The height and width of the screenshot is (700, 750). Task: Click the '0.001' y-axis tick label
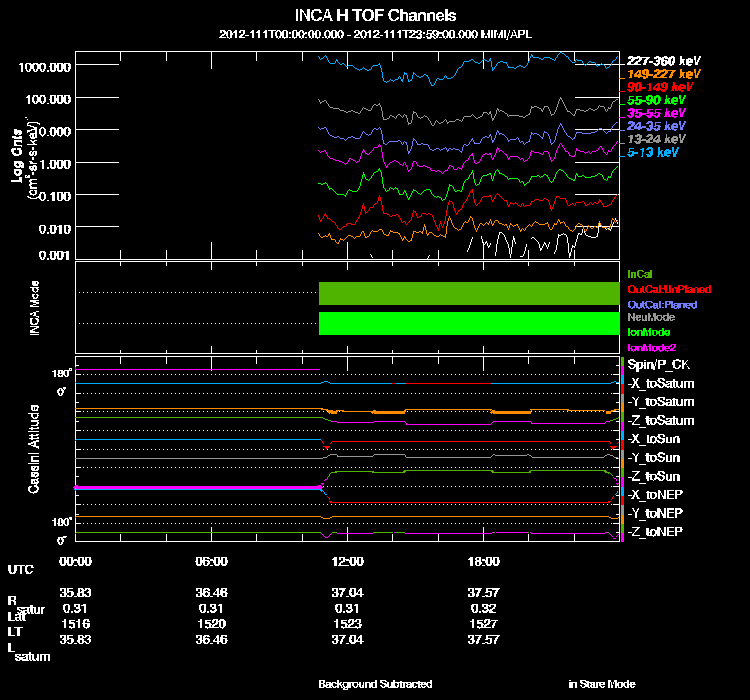tap(54, 255)
